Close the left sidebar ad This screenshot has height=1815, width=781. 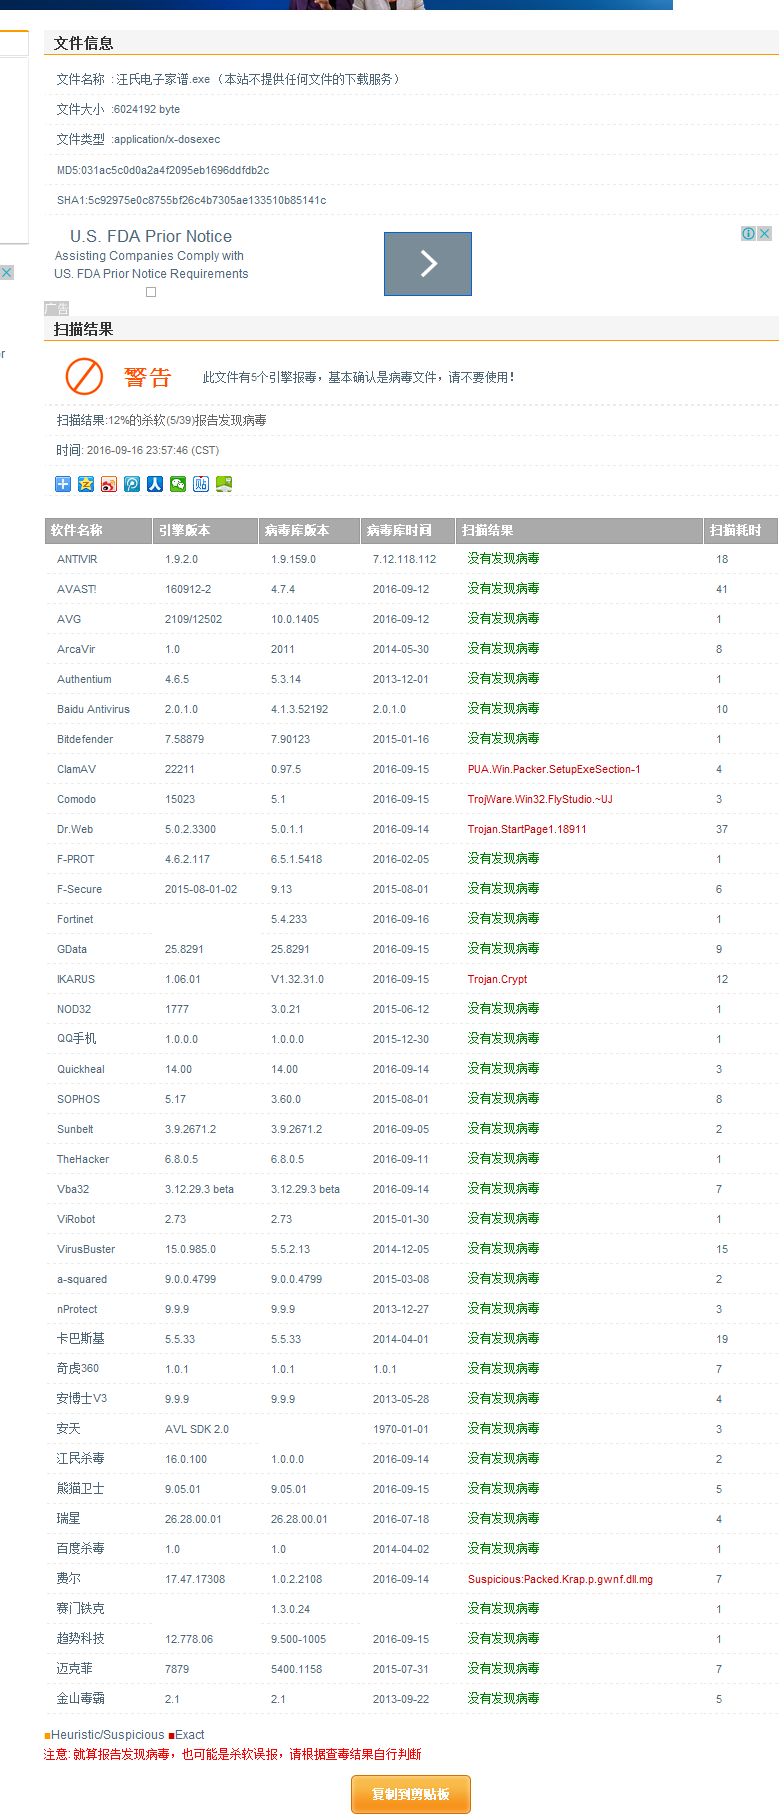coord(6,272)
